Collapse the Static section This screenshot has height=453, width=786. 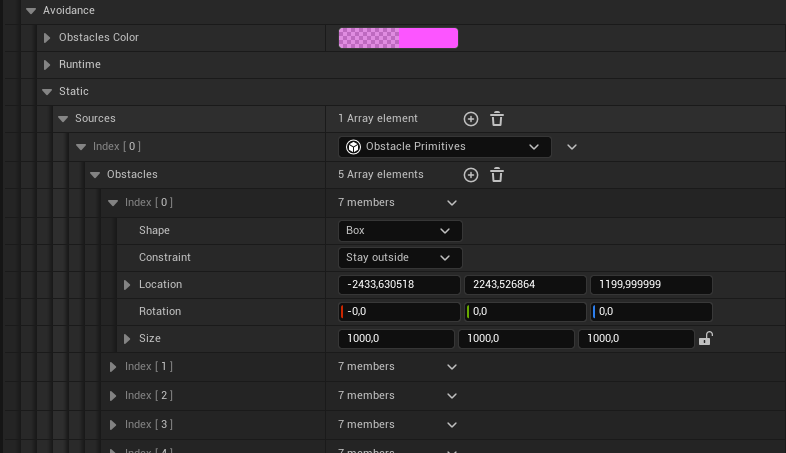point(47,92)
